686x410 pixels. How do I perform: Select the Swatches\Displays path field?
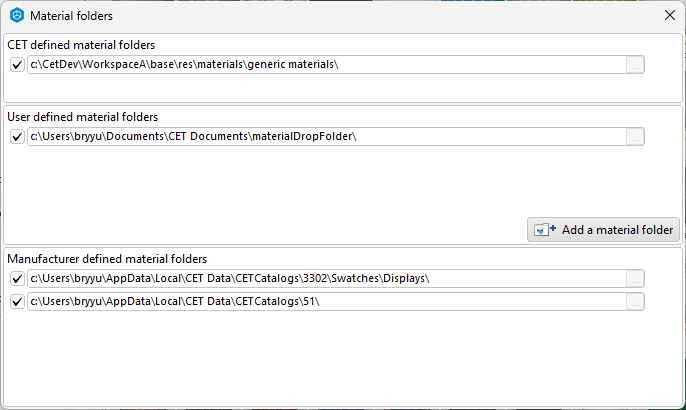click(x=327, y=278)
